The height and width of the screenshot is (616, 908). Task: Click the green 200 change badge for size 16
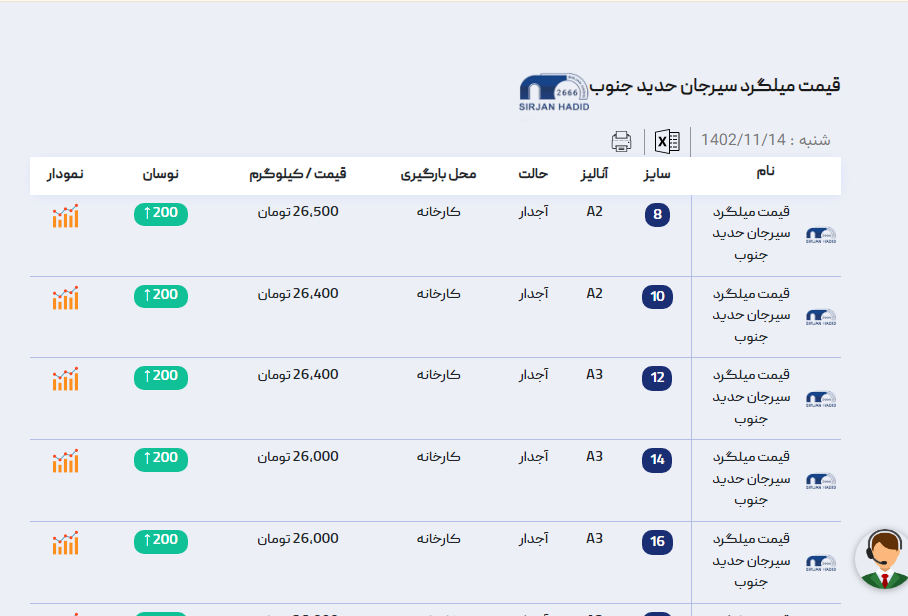160,541
